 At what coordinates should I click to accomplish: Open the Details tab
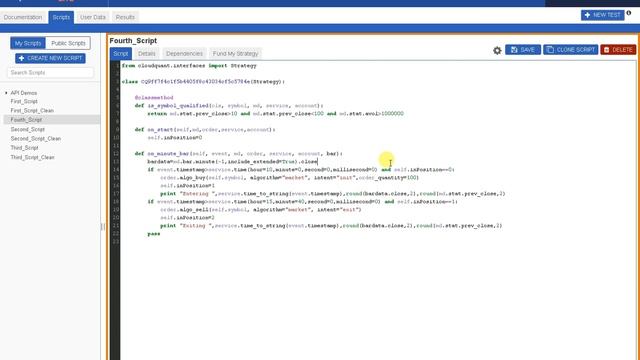tap(147, 53)
